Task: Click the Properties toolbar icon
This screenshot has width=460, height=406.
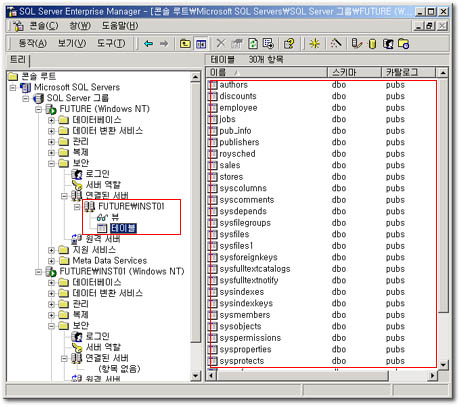Action: click(x=237, y=43)
